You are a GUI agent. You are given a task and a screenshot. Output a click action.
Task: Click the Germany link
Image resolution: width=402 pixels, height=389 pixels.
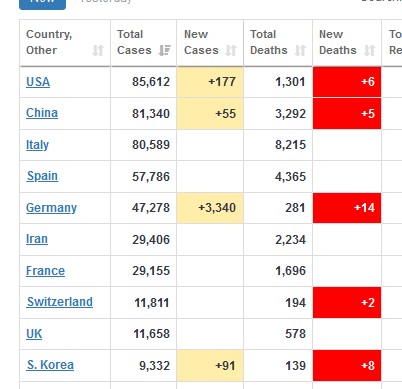pos(51,208)
